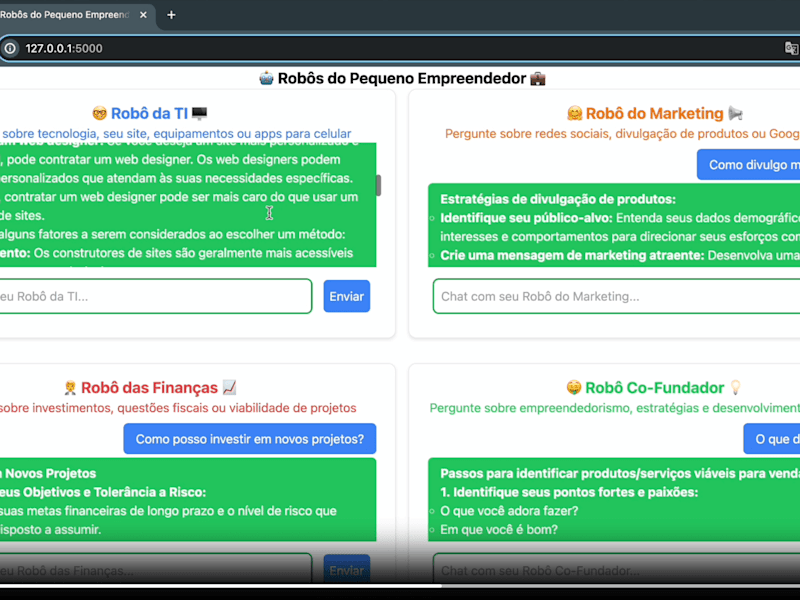
Task: Send message to Robô da TI
Action: point(346,296)
